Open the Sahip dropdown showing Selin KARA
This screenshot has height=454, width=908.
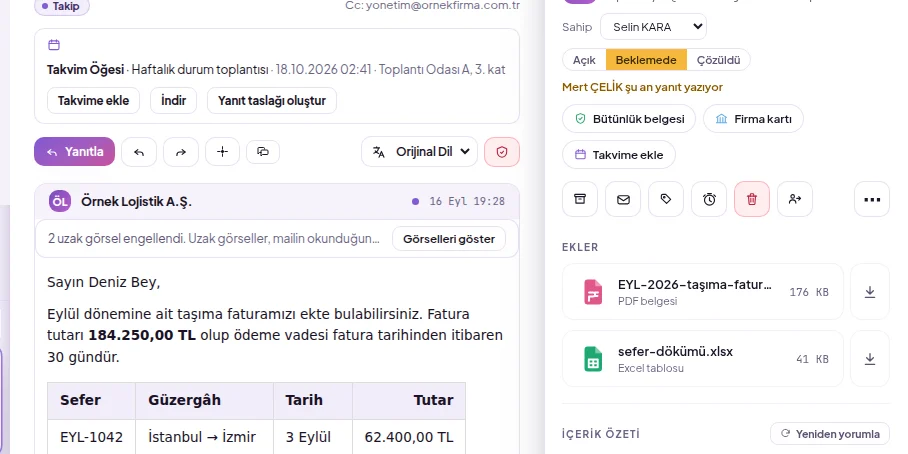[653, 27]
